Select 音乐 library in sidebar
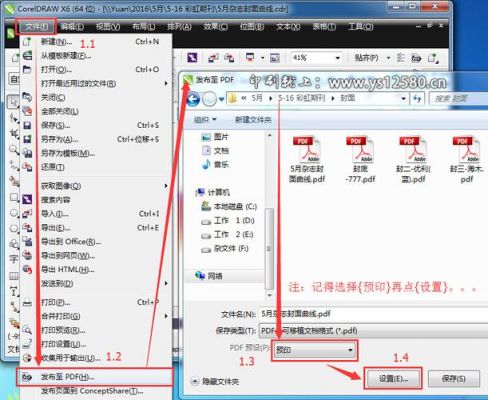This screenshot has width=488, height=400. 216,164
